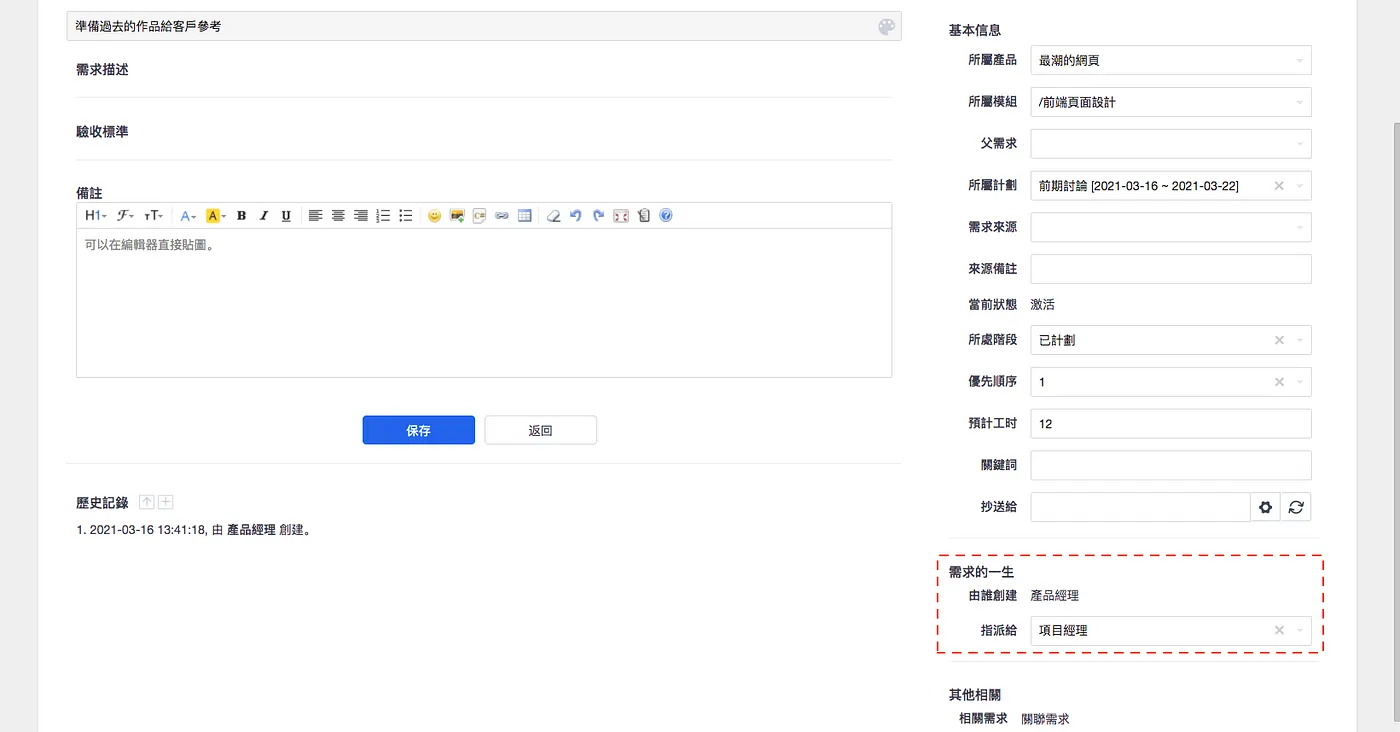Viewport: 1400px width, 732px height.
Task: Open the 所屬模組 dropdown
Action: pyautogui.click(x=1170, y=102)
